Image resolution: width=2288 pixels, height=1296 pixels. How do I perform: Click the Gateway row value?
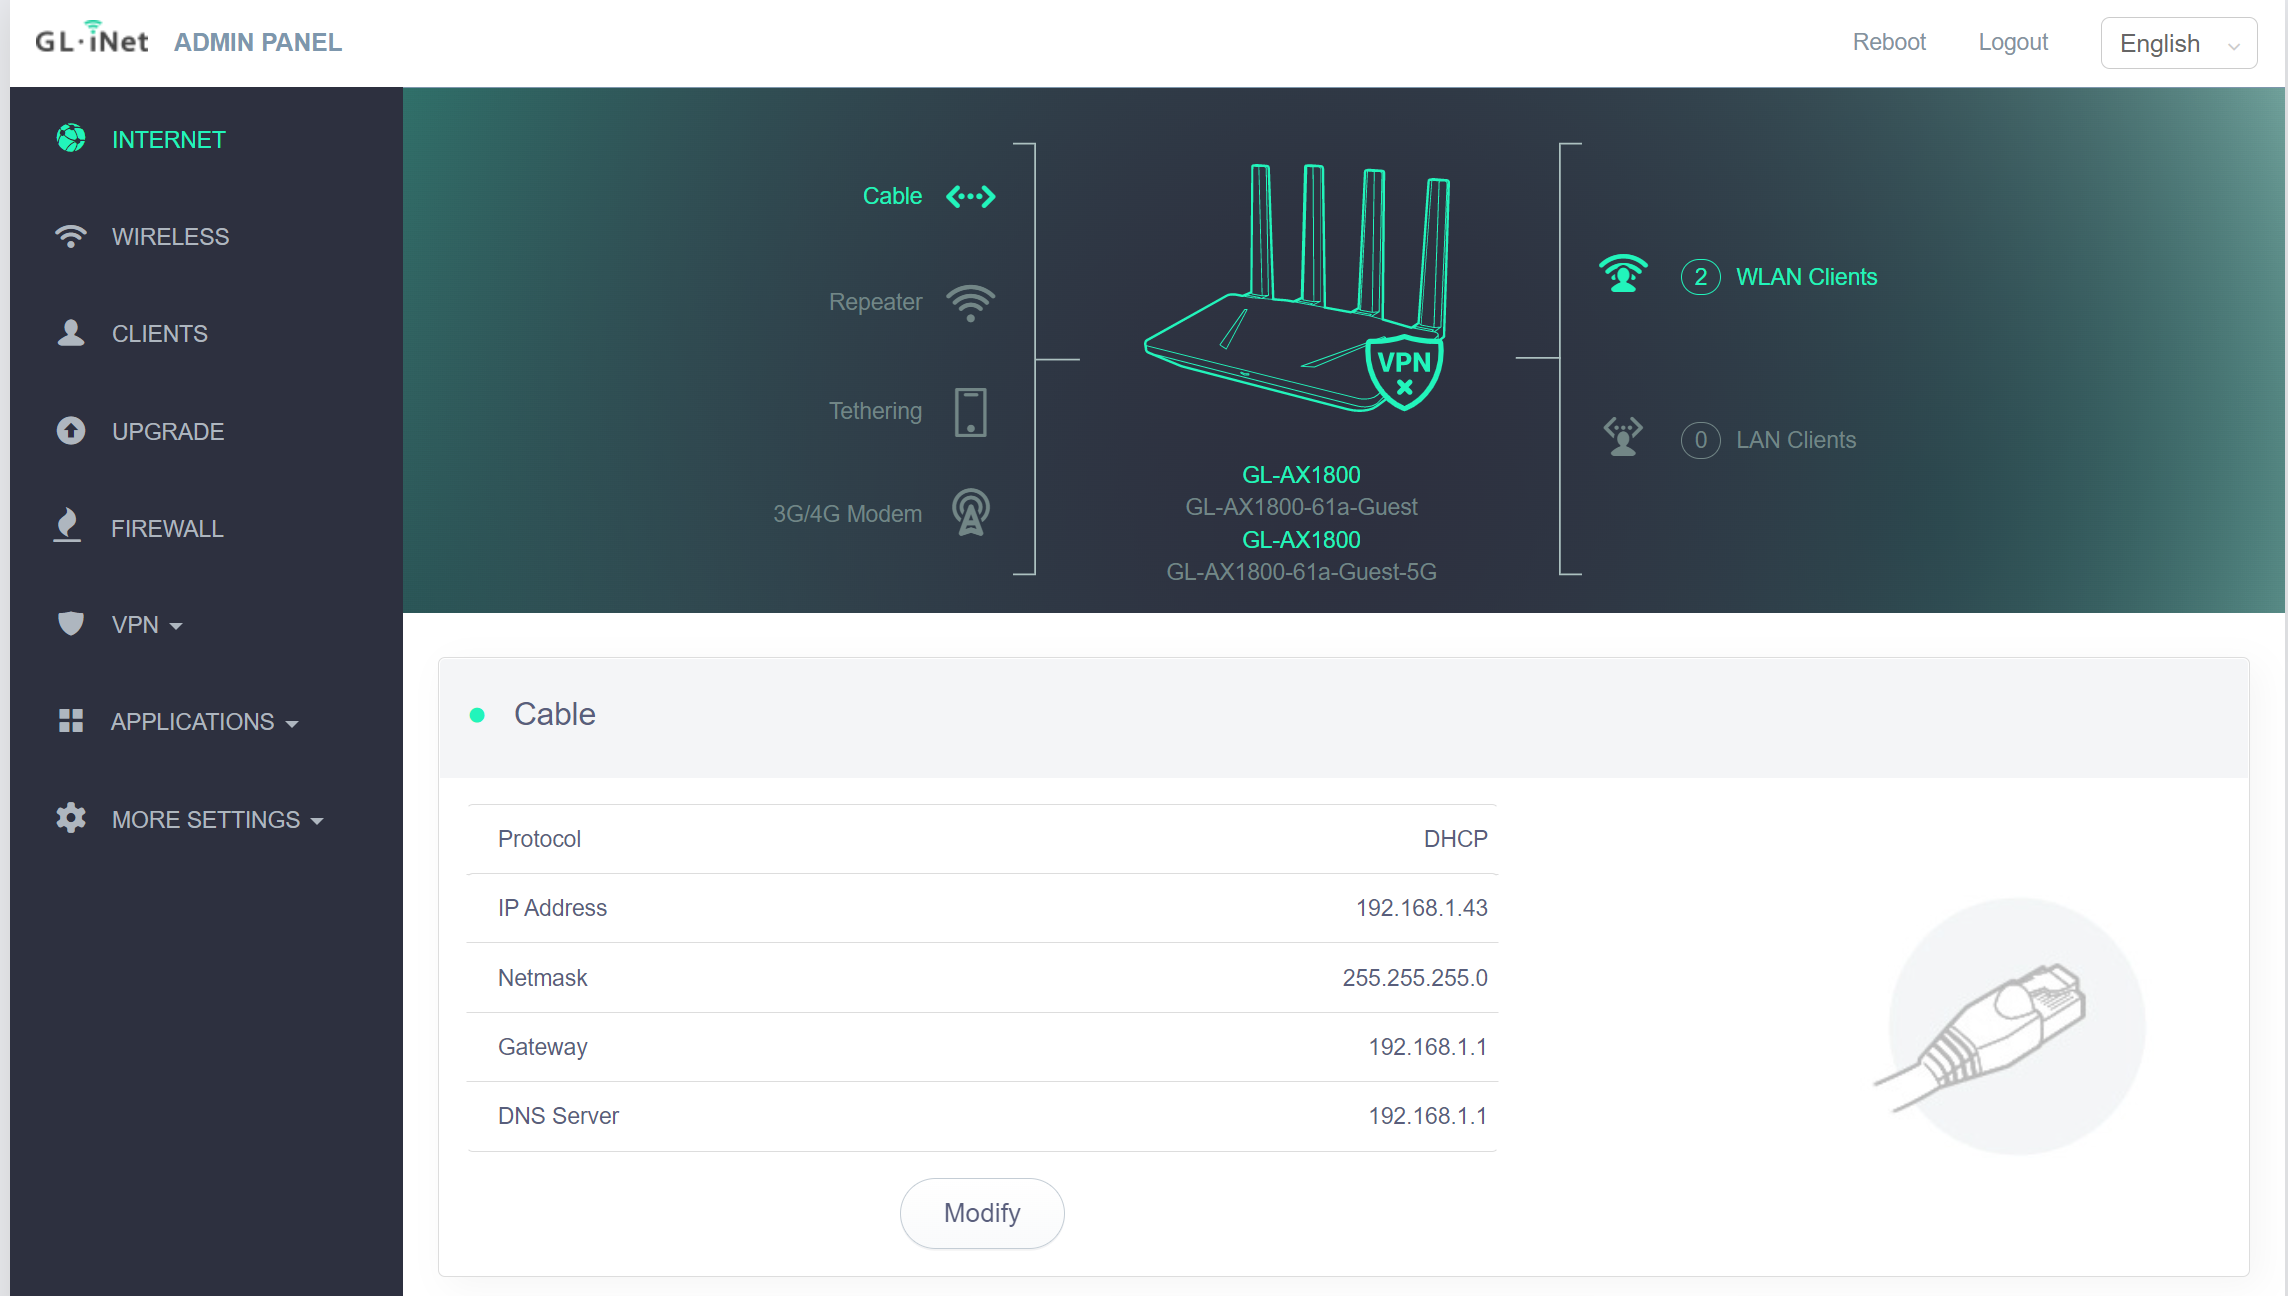pyautogui.click(x=1427, y=1047)
